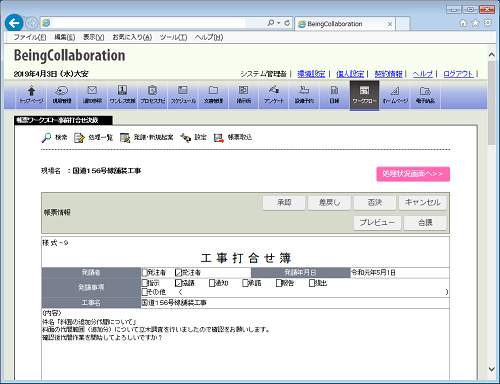This screenshot has height=384, width=500.
Task: Click the page vertical scrollbar thumb
Action: point(491,103)
